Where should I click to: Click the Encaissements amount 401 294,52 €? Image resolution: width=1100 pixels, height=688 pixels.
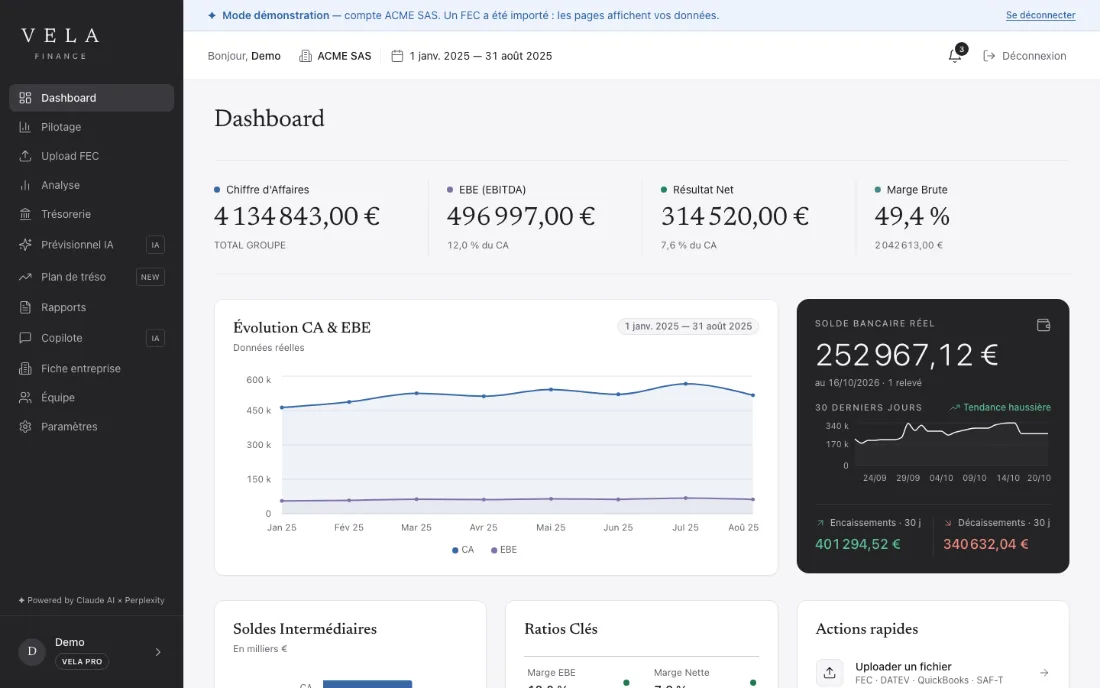click(x=858, y=544)
